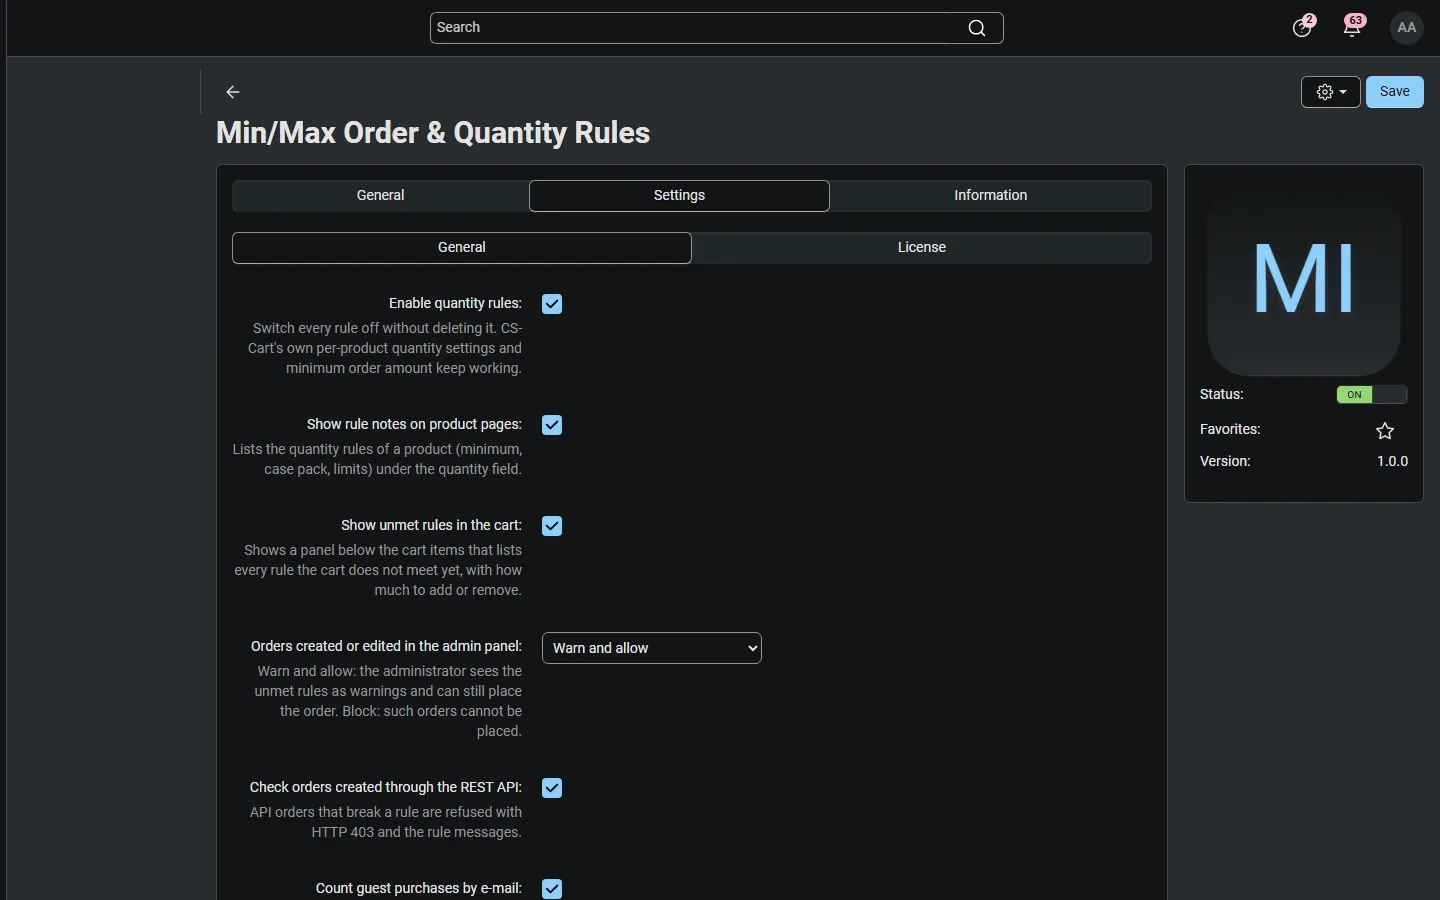Open the help icon with badge 2
1440x900 pixels.
point(1303,27)
